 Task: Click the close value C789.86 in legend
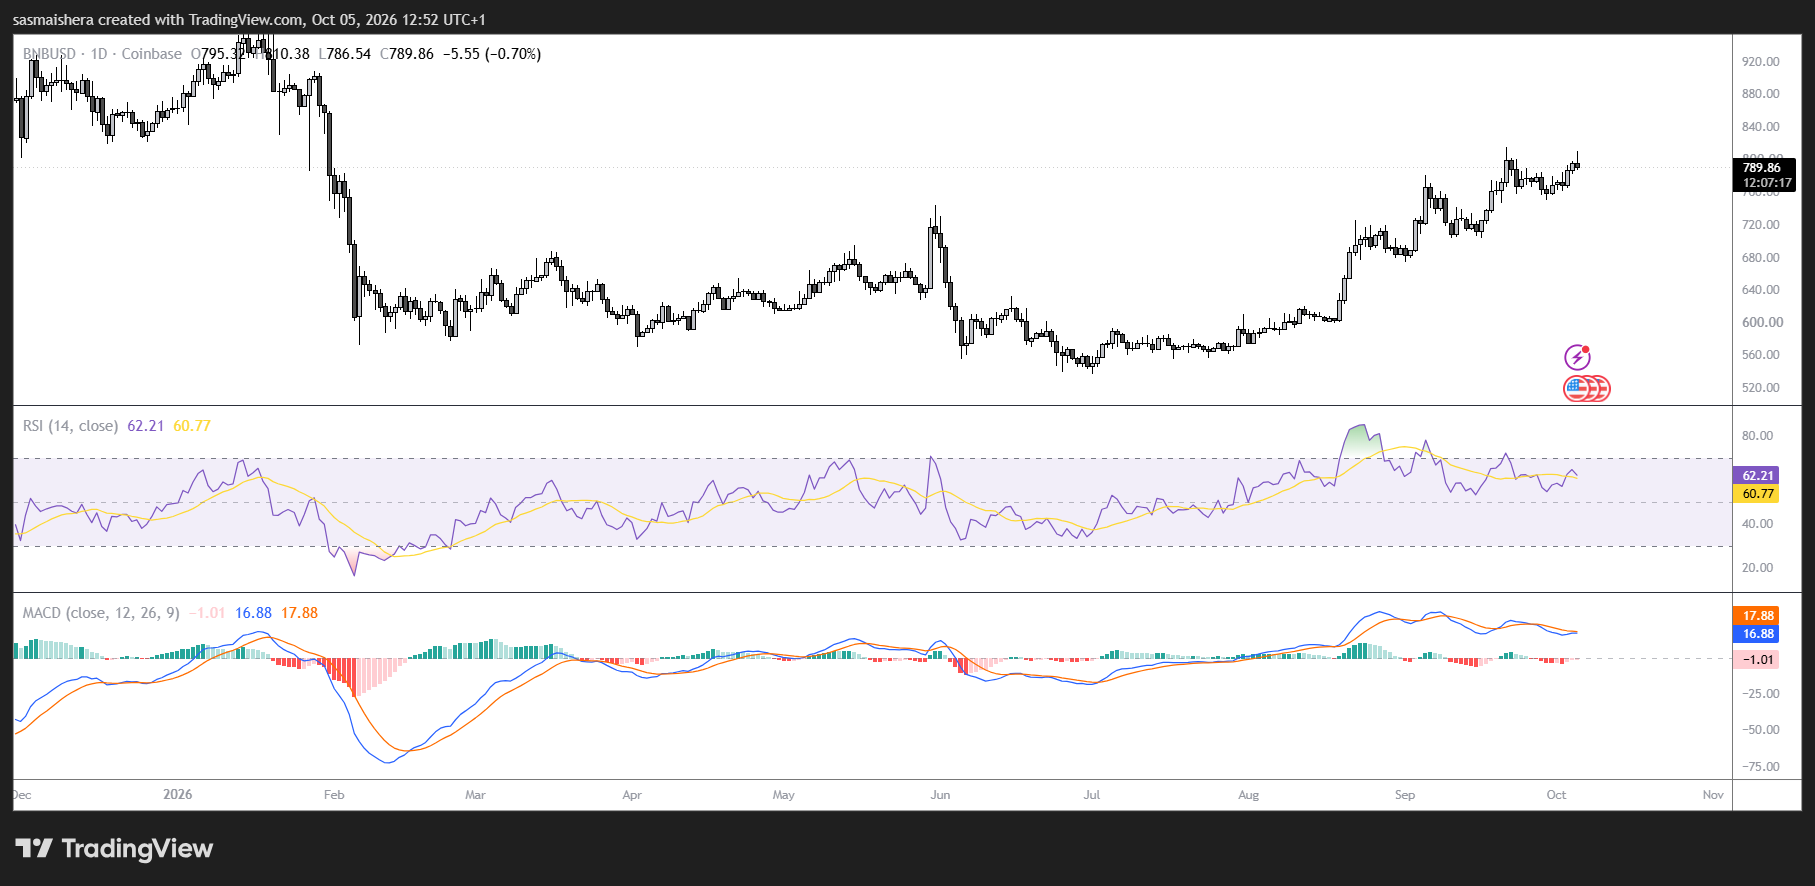[407, 54]
